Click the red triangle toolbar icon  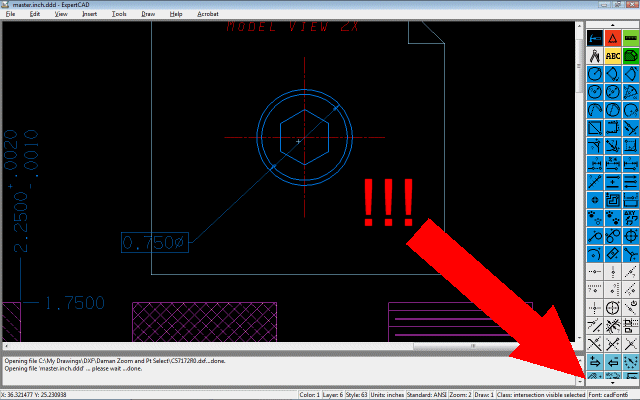click(x=613, y=38)
